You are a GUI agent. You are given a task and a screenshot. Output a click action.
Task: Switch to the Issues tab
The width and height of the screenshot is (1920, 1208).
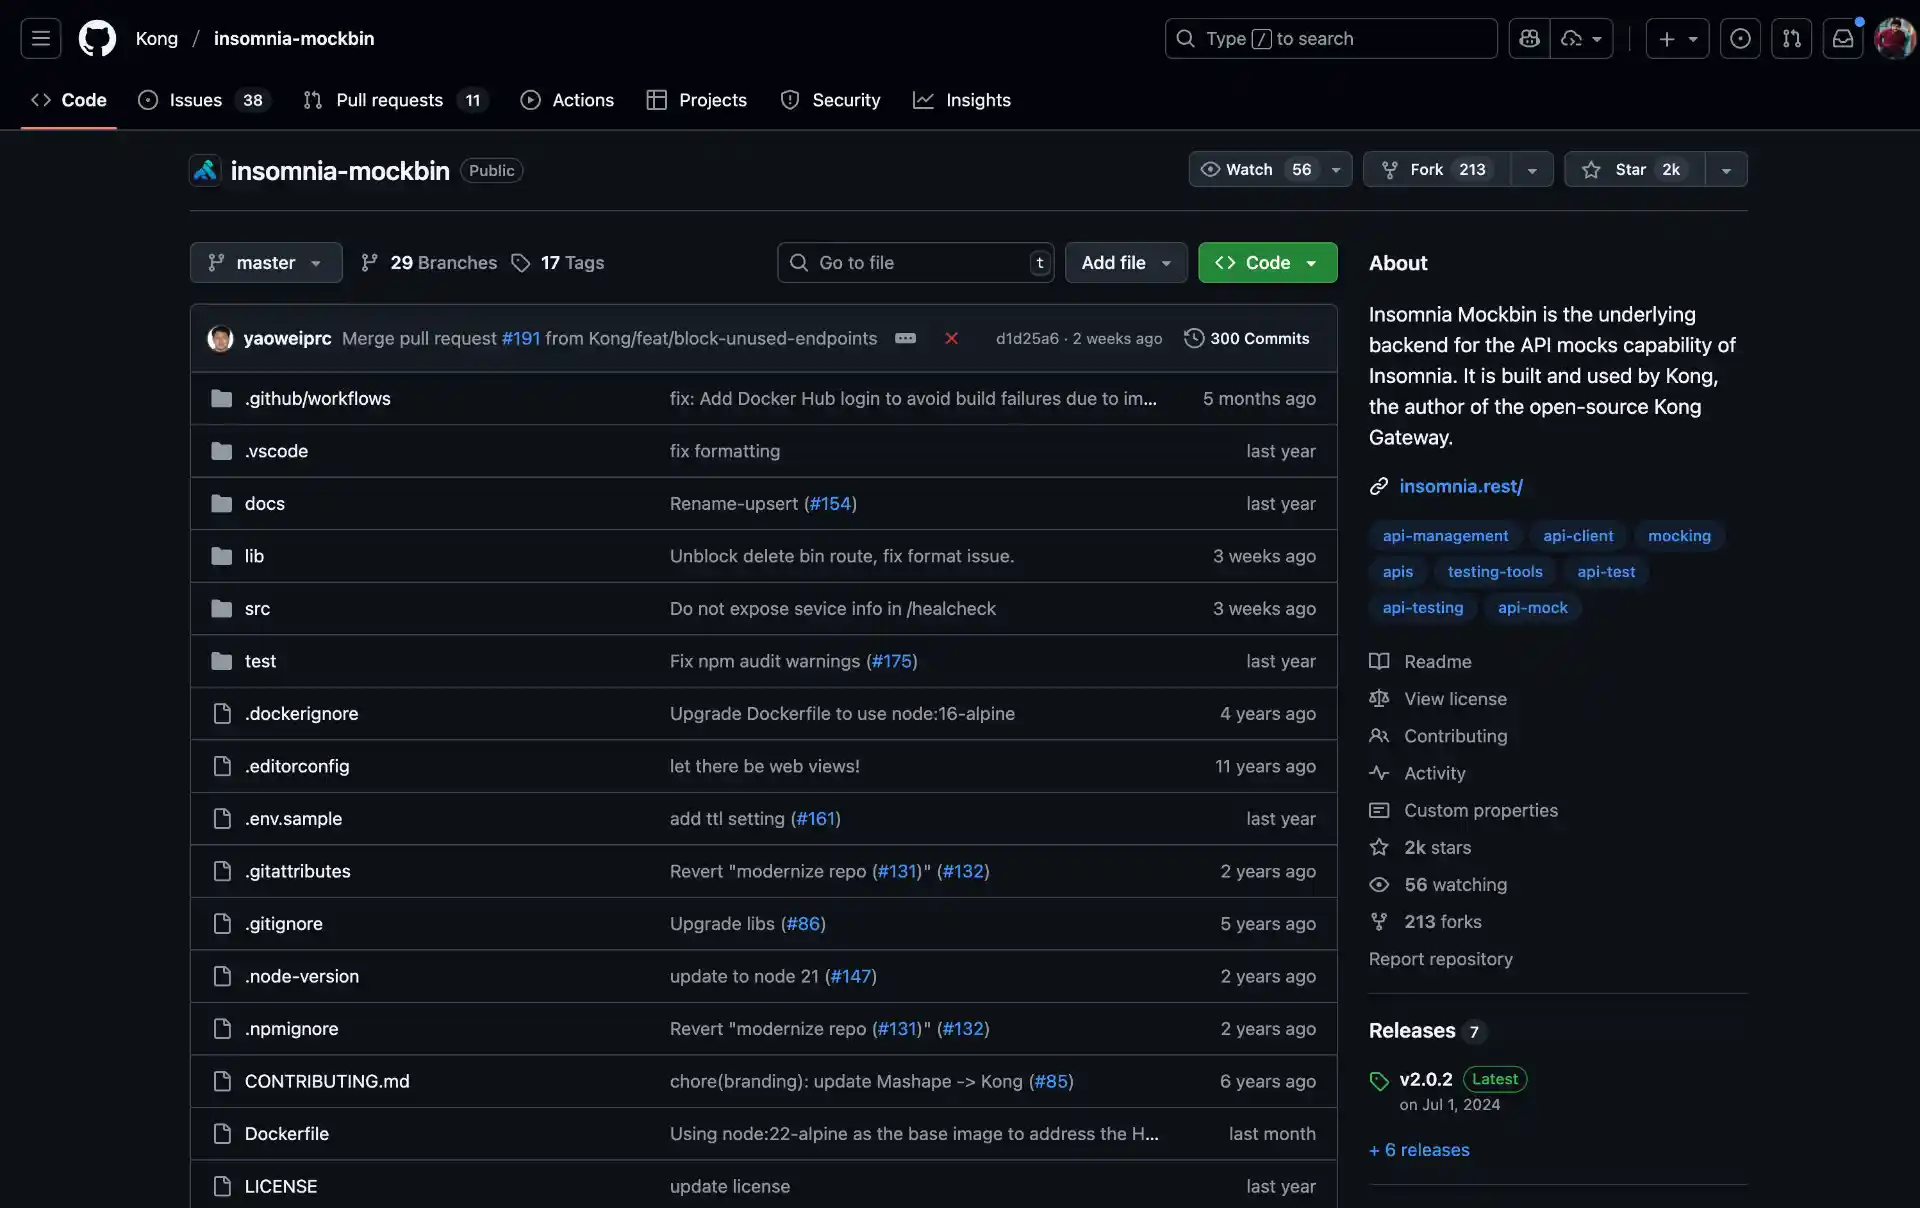click(x=204, y=99)
